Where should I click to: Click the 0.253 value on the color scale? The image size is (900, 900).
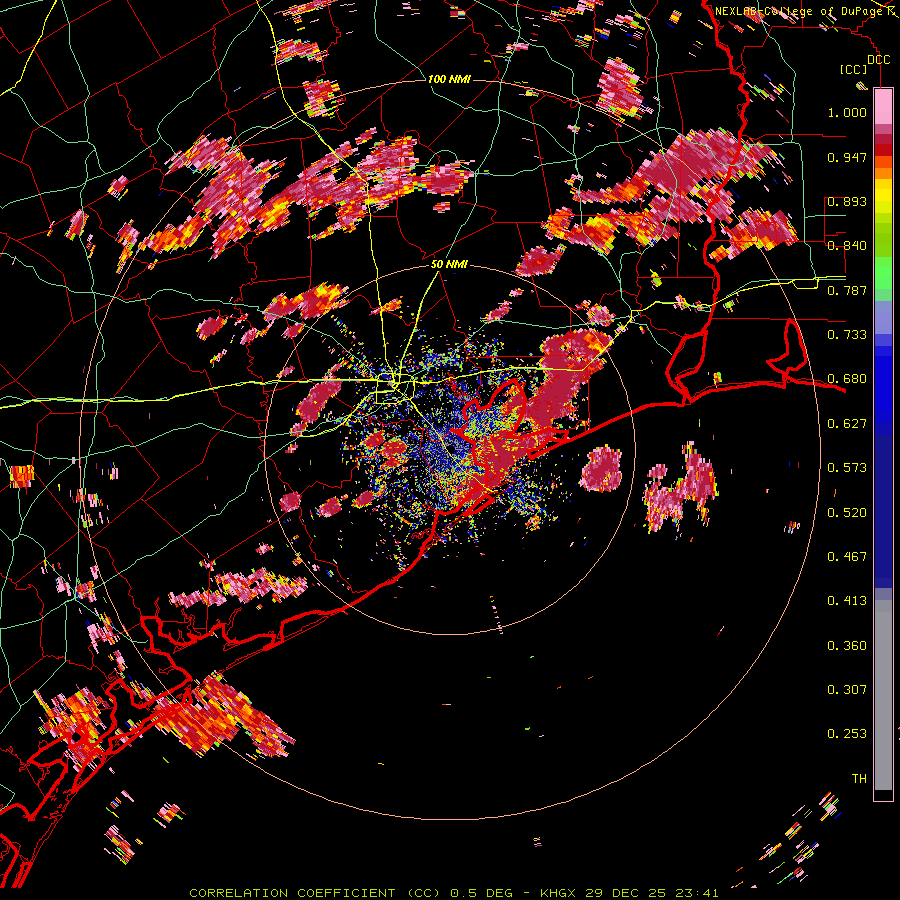[x=847, y=734]
